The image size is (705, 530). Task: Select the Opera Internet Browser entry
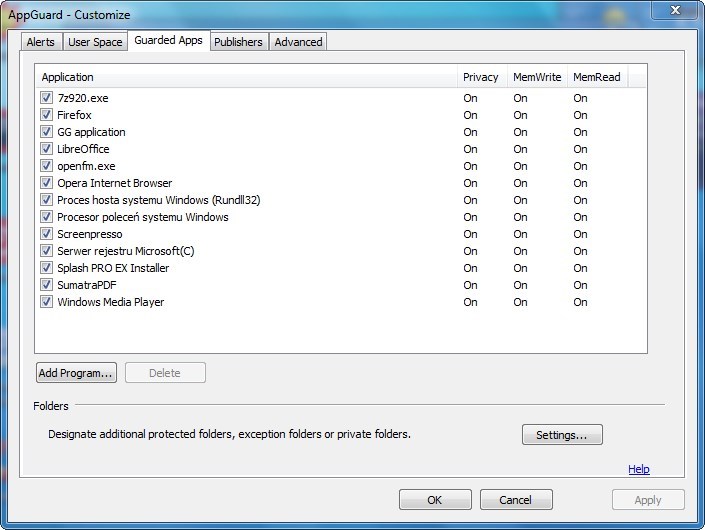115,183
